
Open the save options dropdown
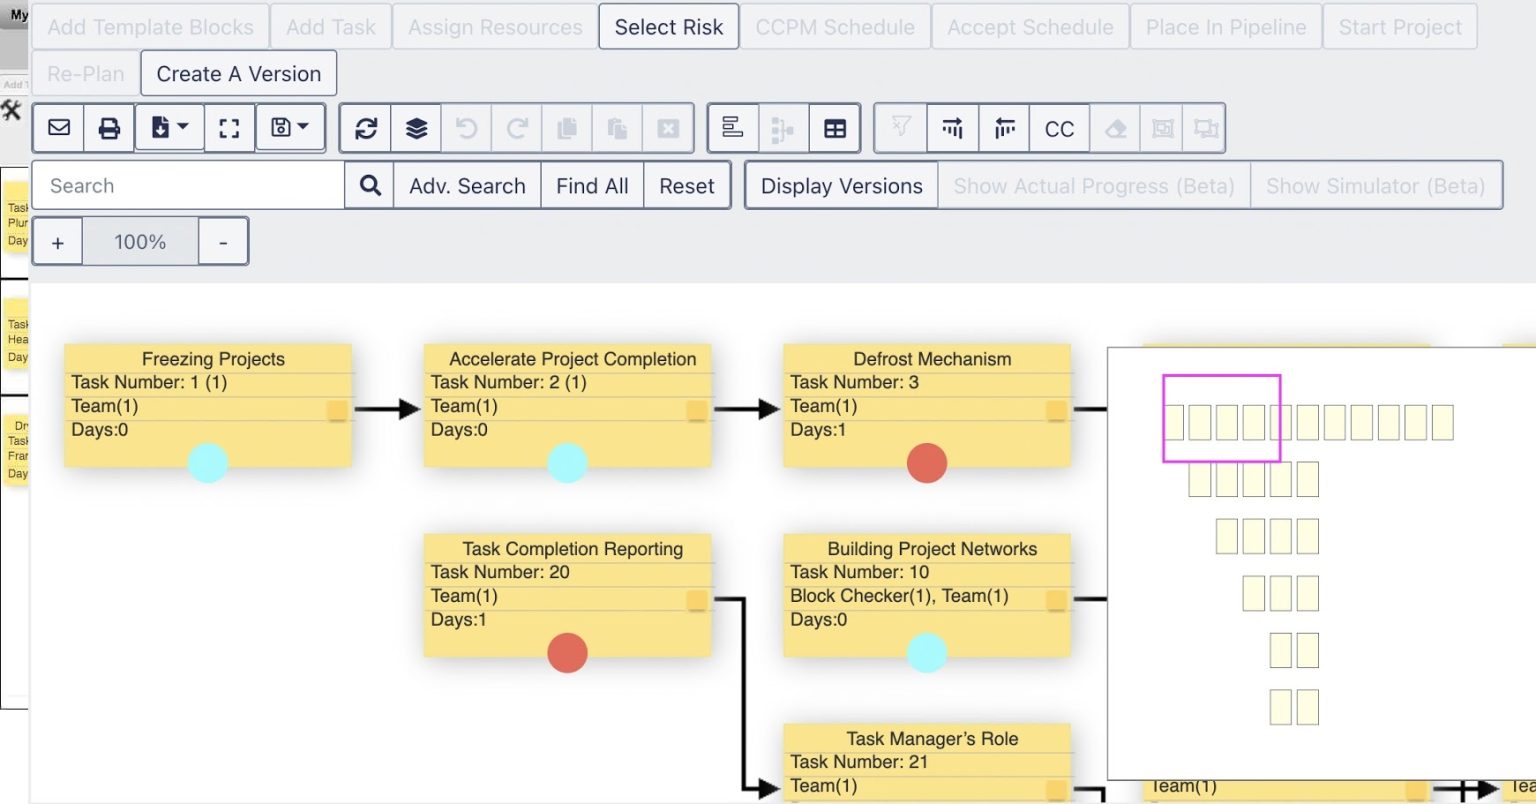(290, 128)
